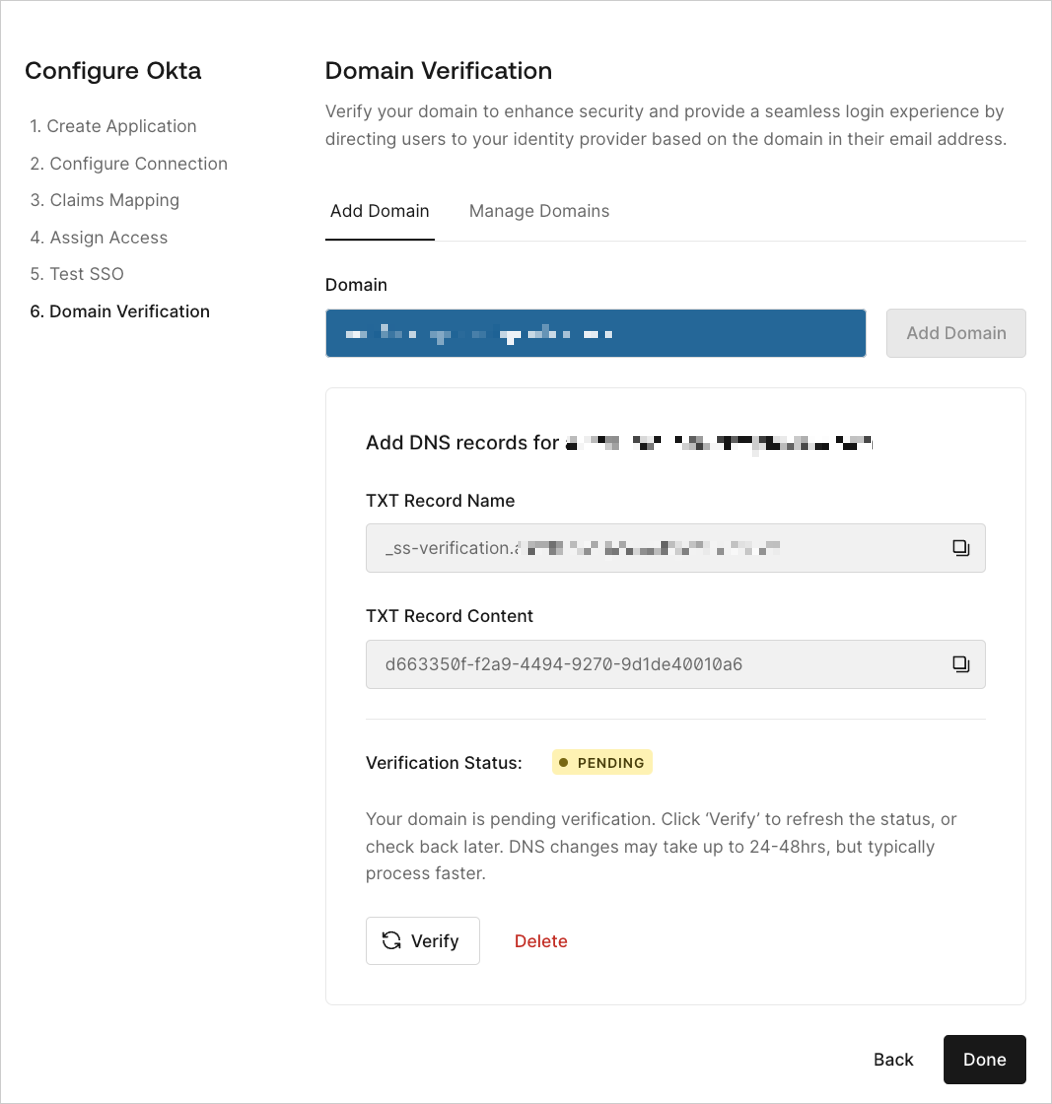Select the Add Domain tab
The height and width of the screenshot is (1104, 1052).
click(380, 211)
